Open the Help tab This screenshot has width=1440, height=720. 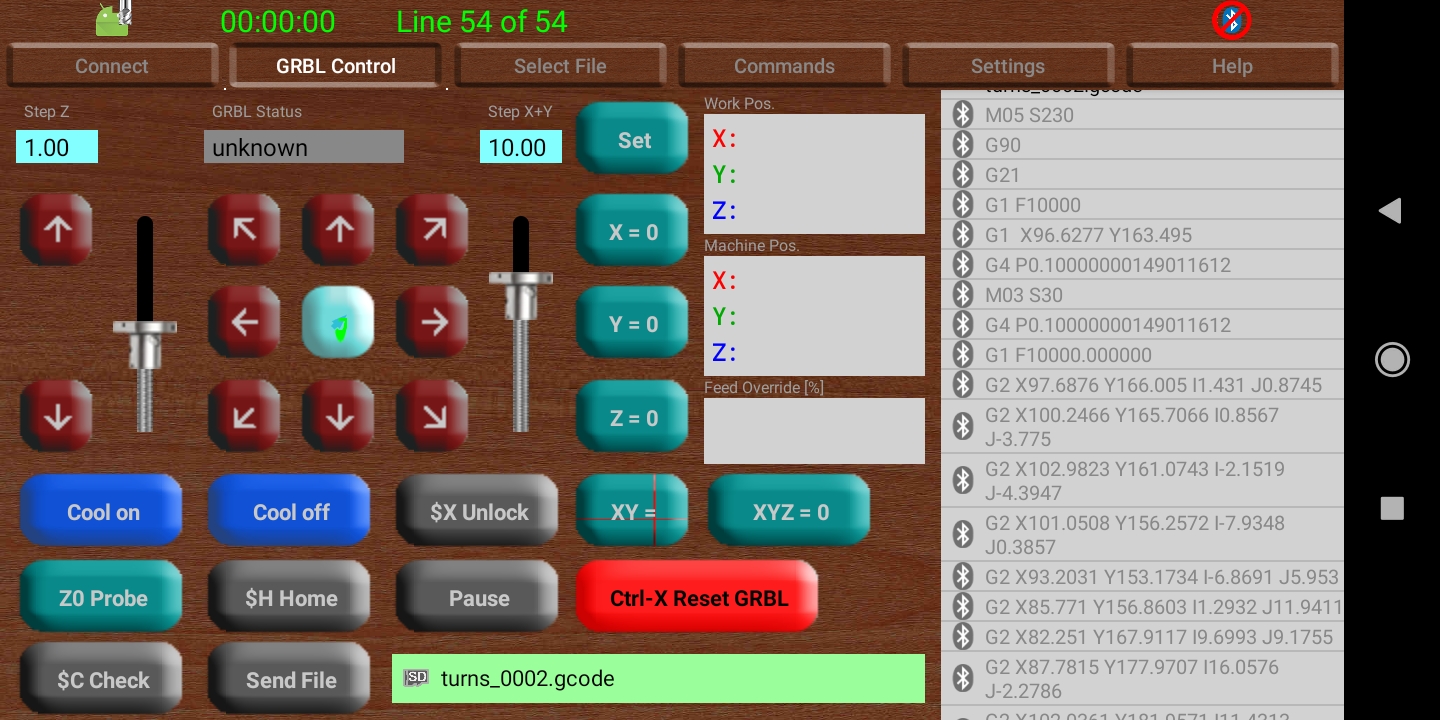click(1232, 66)
